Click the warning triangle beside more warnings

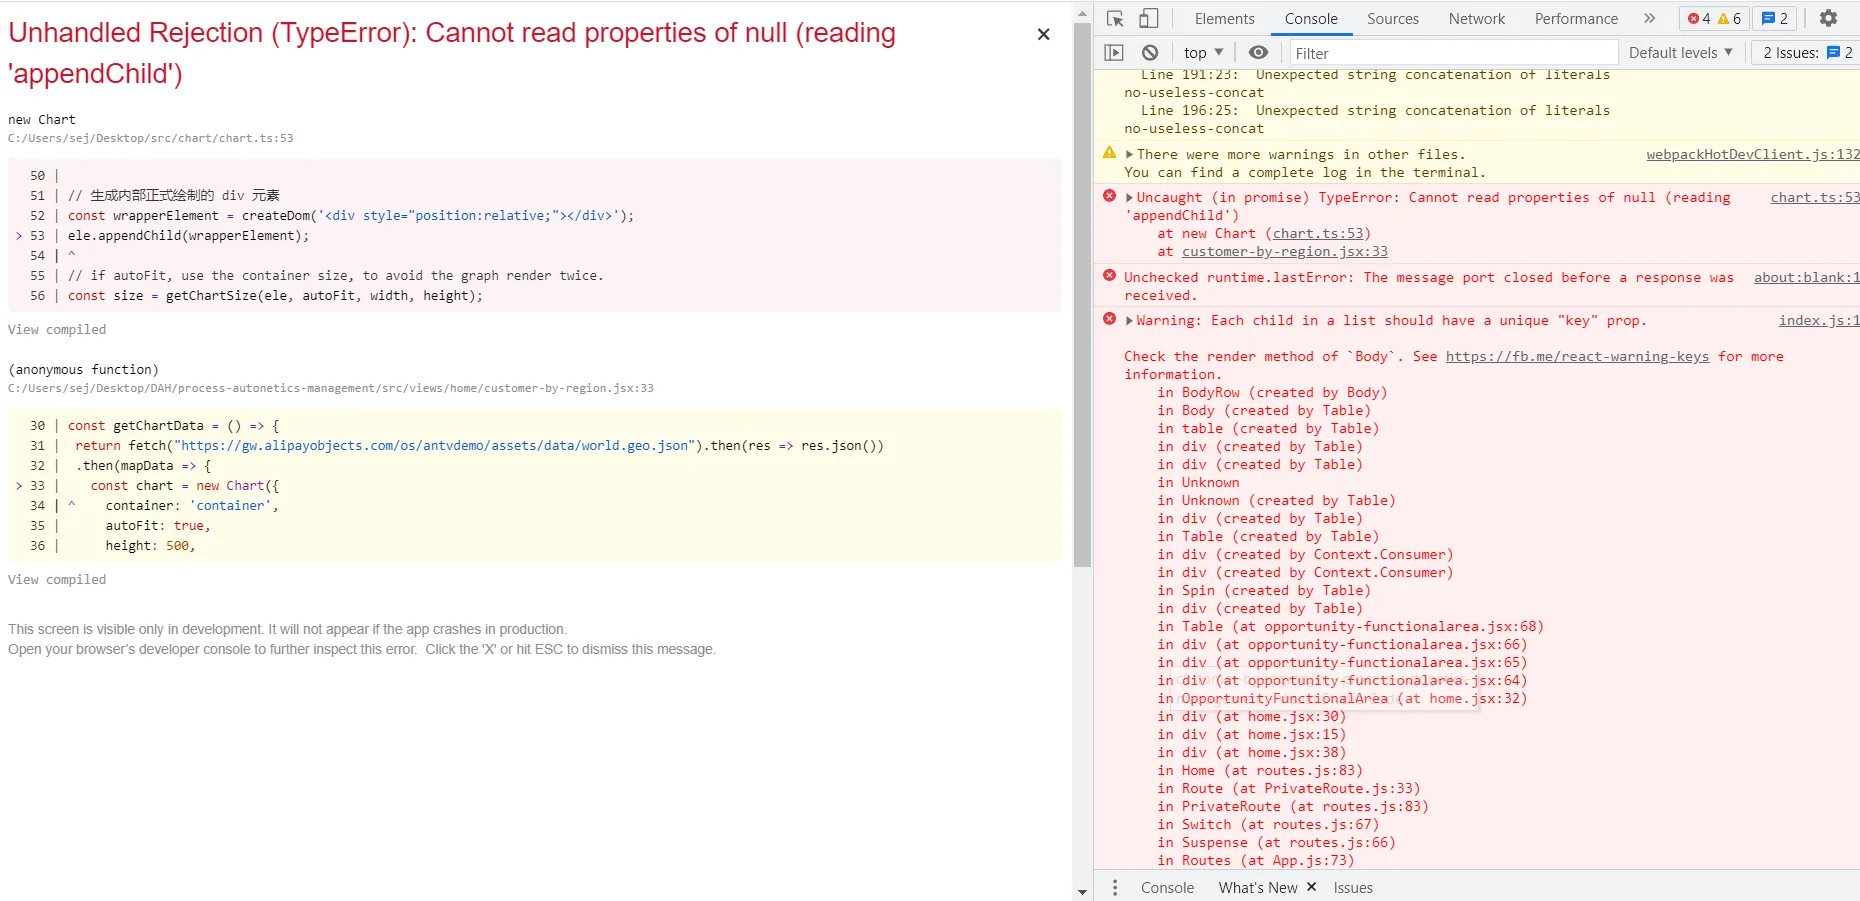[x=1109, y=153]
